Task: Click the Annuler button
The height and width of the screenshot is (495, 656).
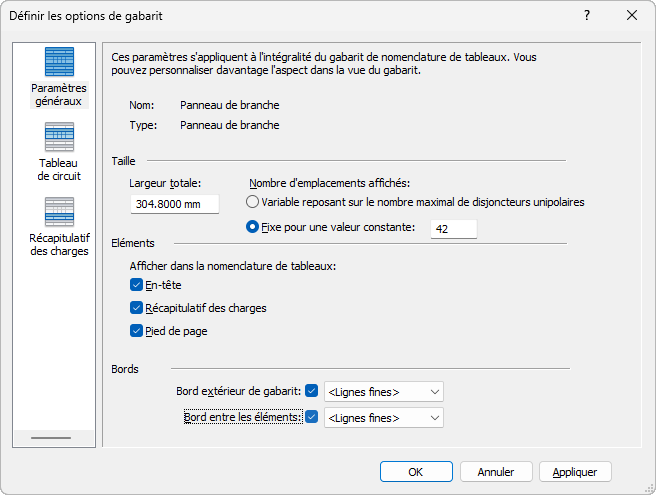Action: [x=496, y=472]
